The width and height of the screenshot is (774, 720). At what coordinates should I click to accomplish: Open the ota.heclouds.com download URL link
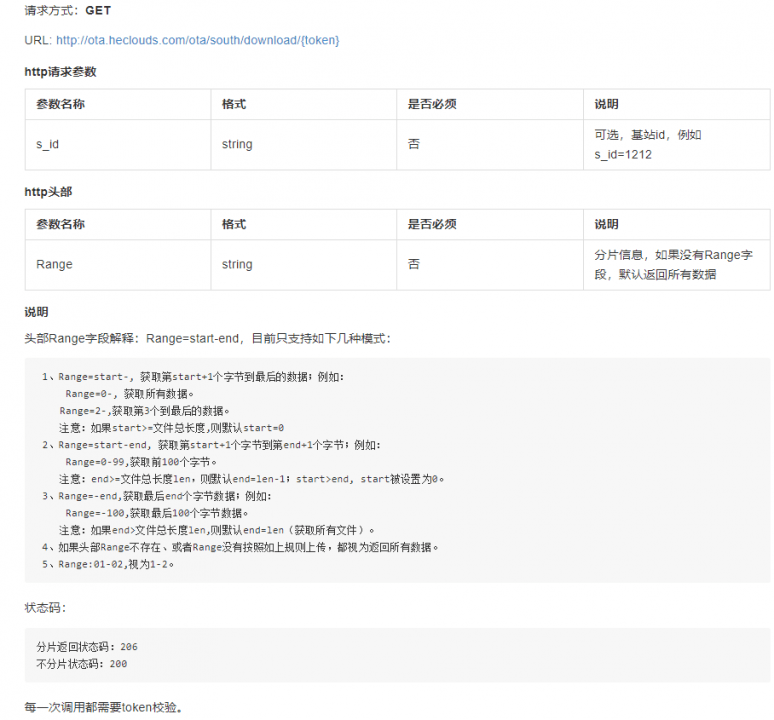(x=197, y=40)
